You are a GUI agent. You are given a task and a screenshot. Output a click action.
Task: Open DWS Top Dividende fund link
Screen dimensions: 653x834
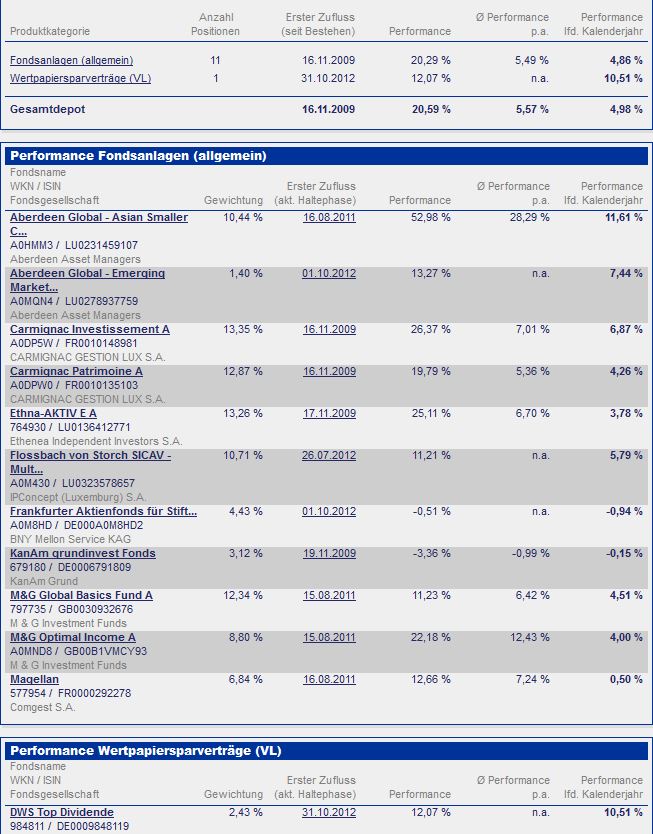[x=62, y=812]
